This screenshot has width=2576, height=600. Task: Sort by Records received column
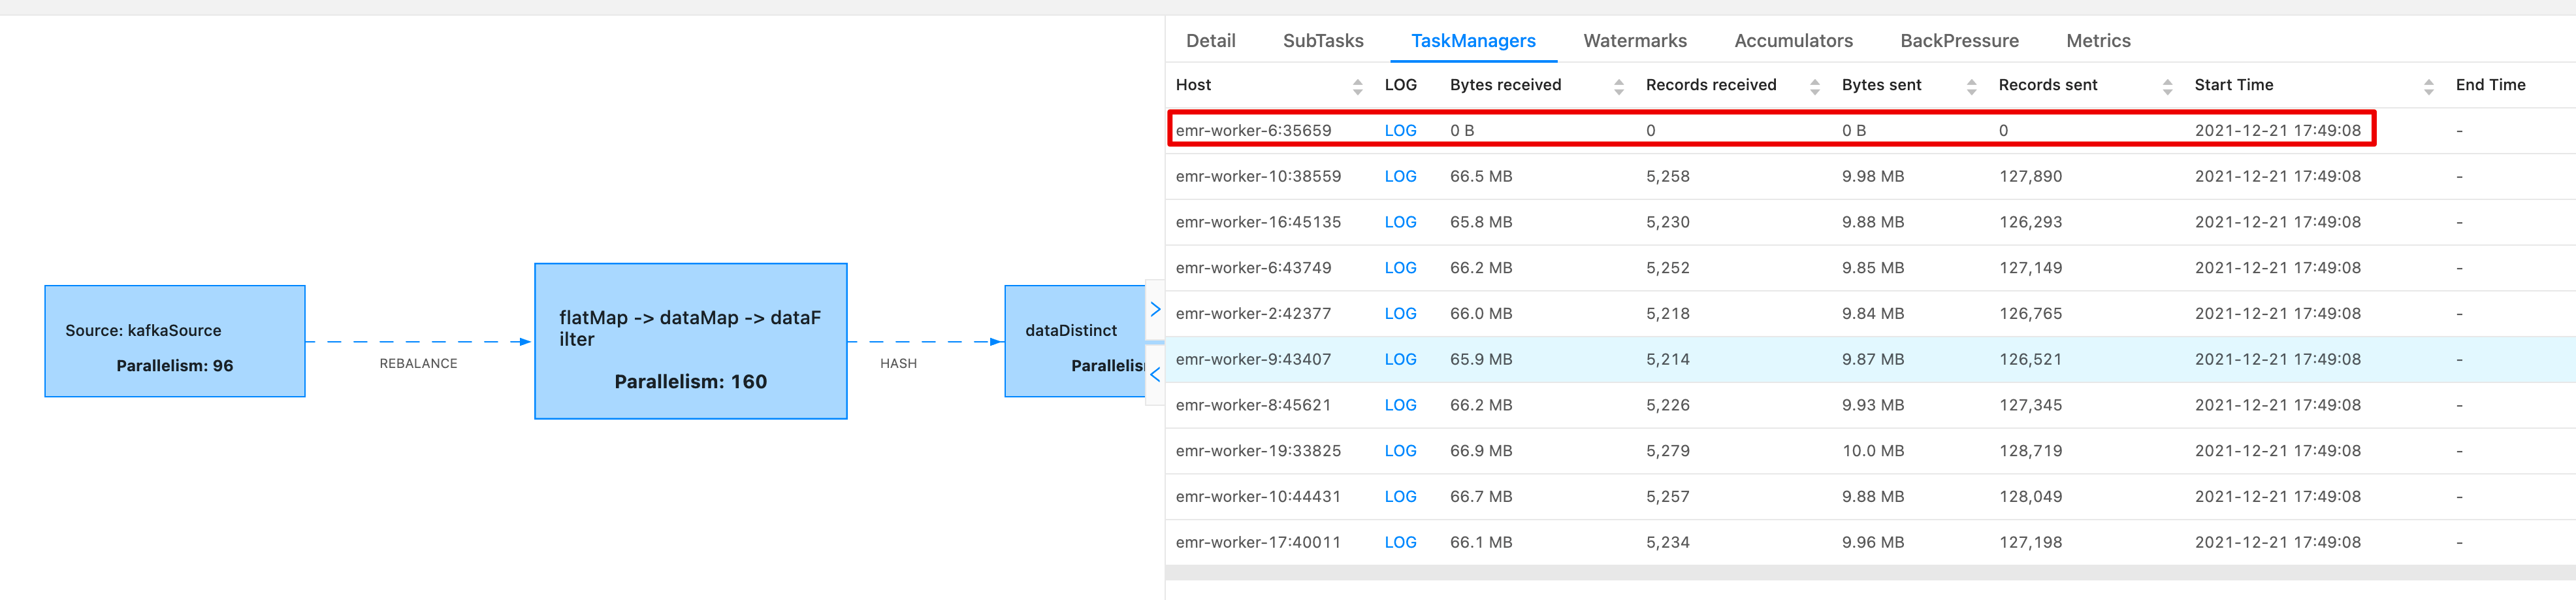coord(1815,85)
